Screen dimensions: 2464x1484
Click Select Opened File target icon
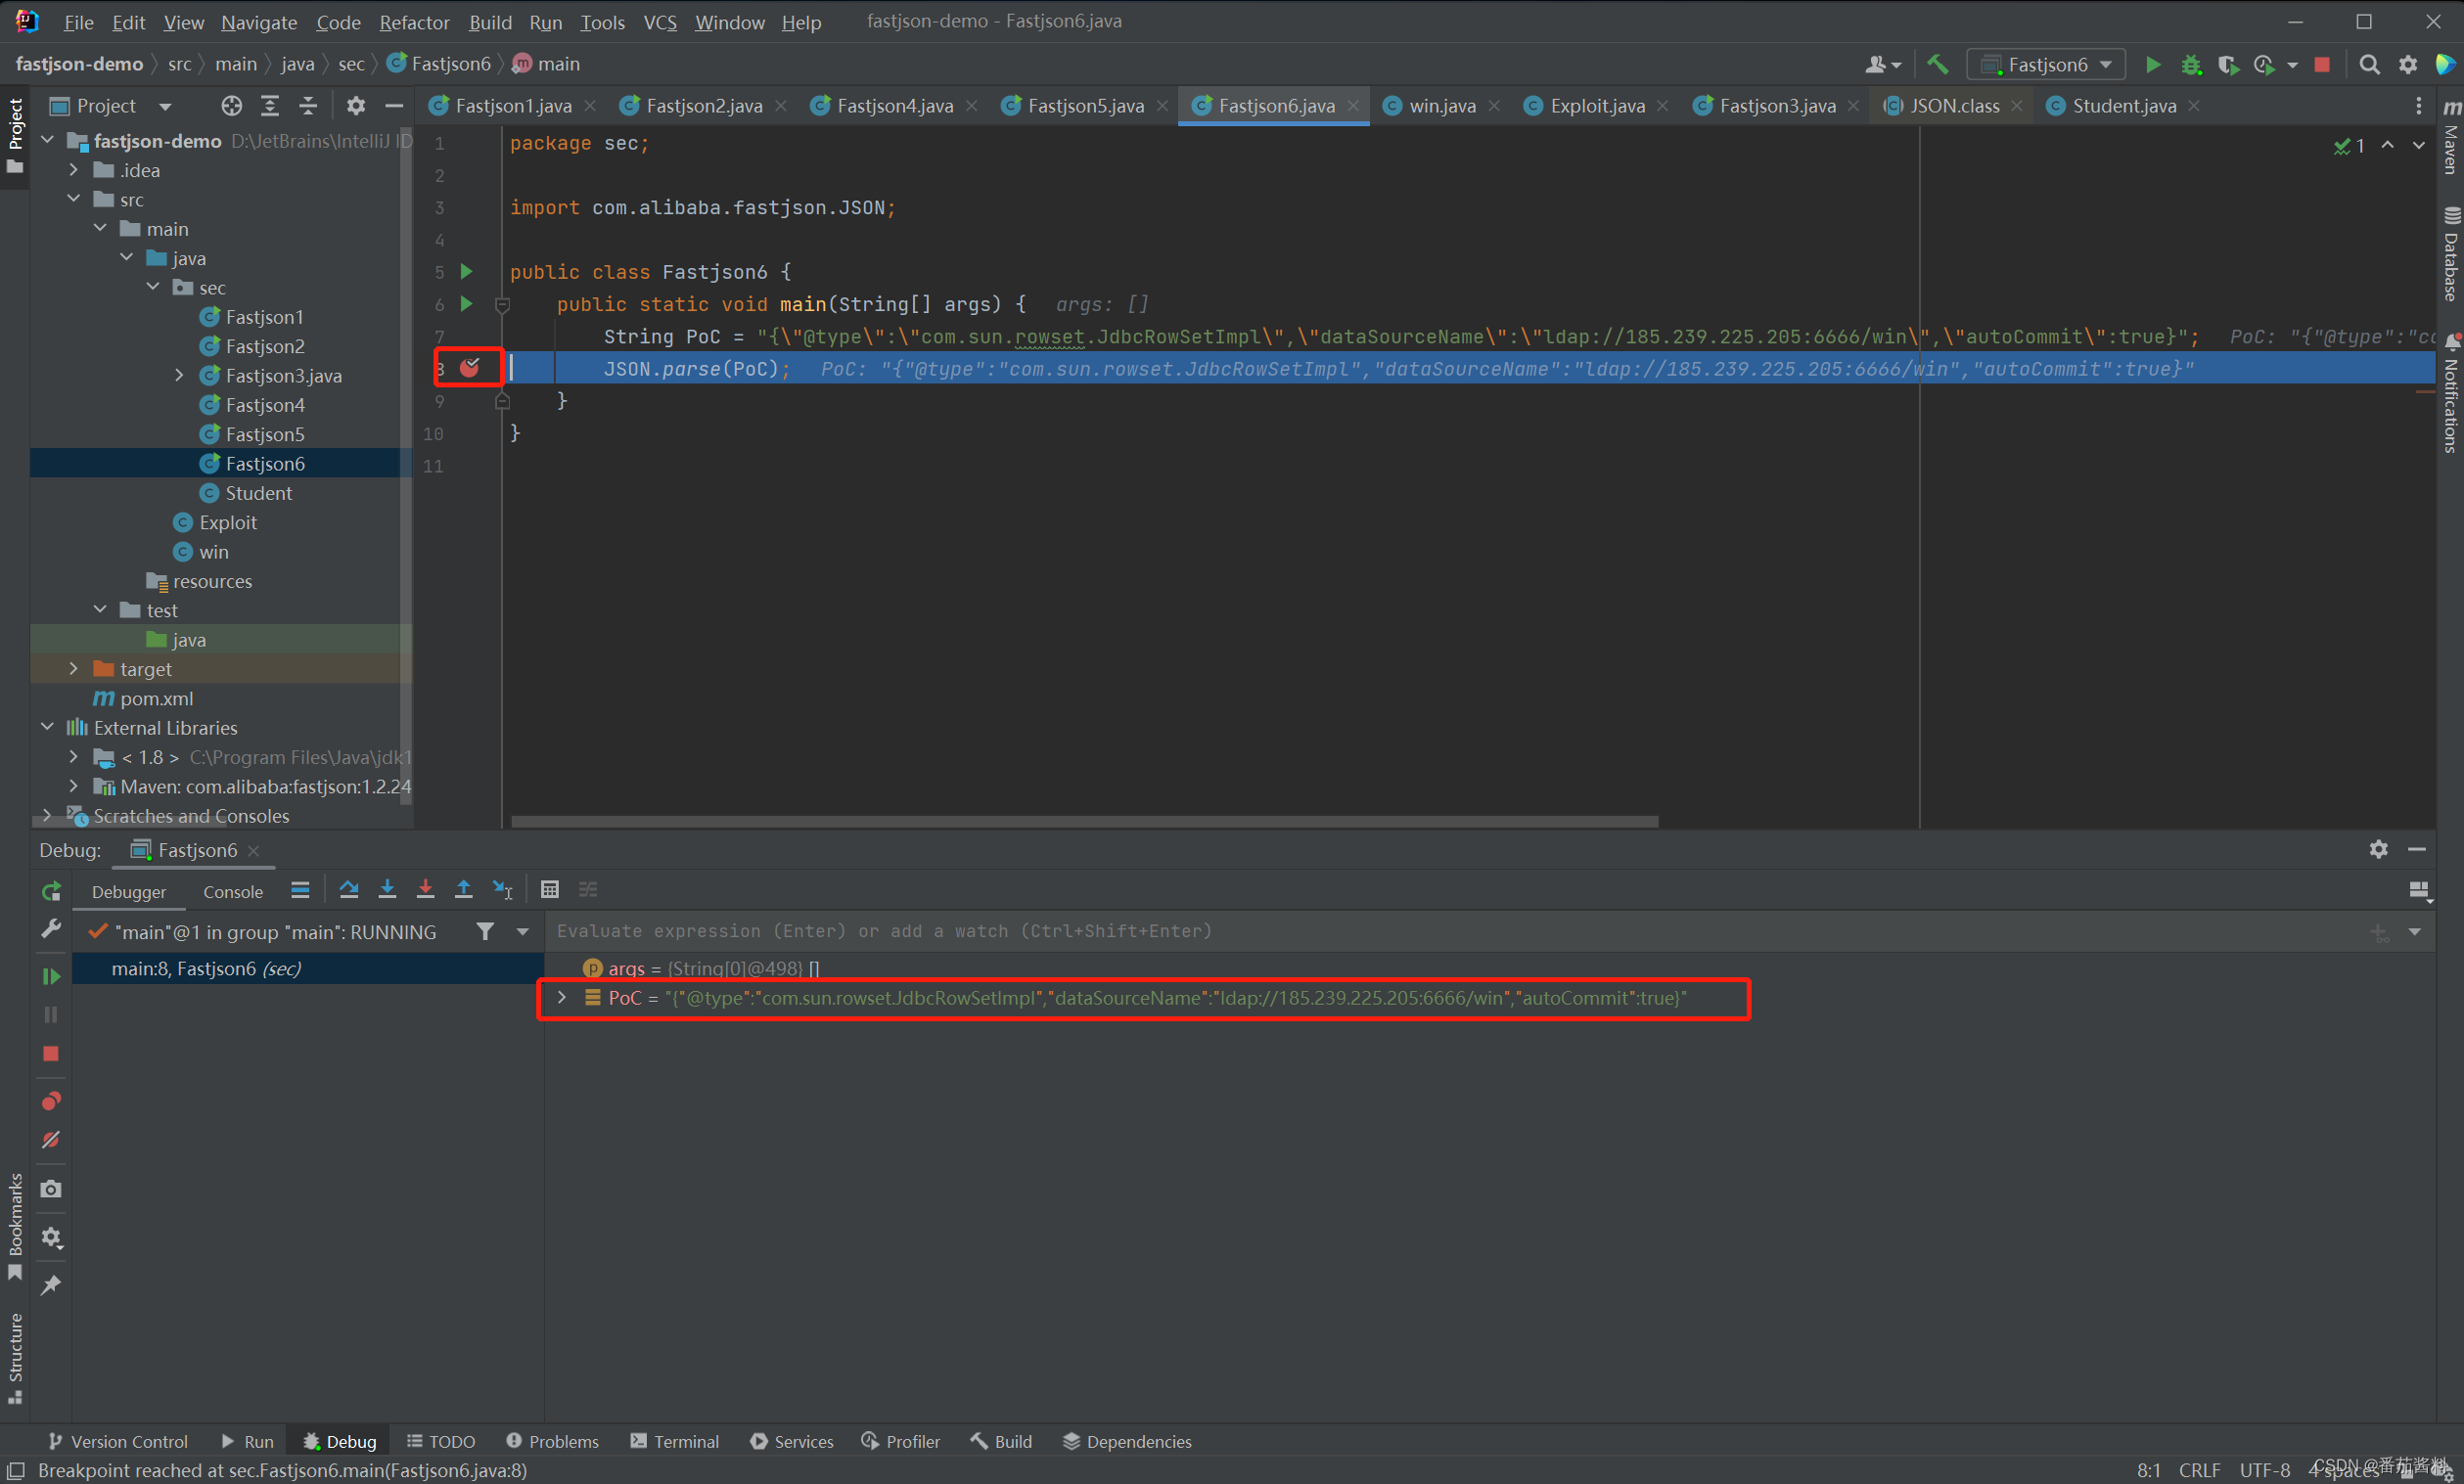pos(232,105)
